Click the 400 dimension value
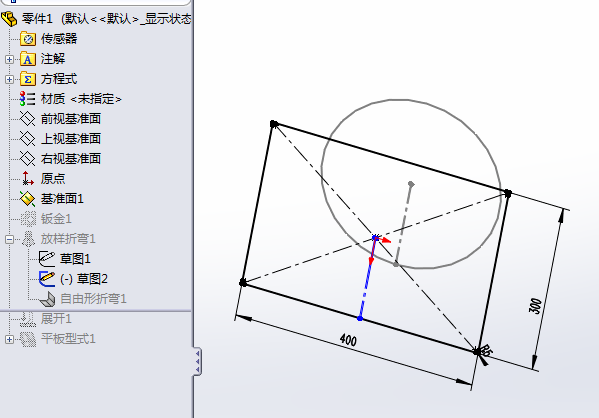Viewport: 599px width, 418px height. 348,340
